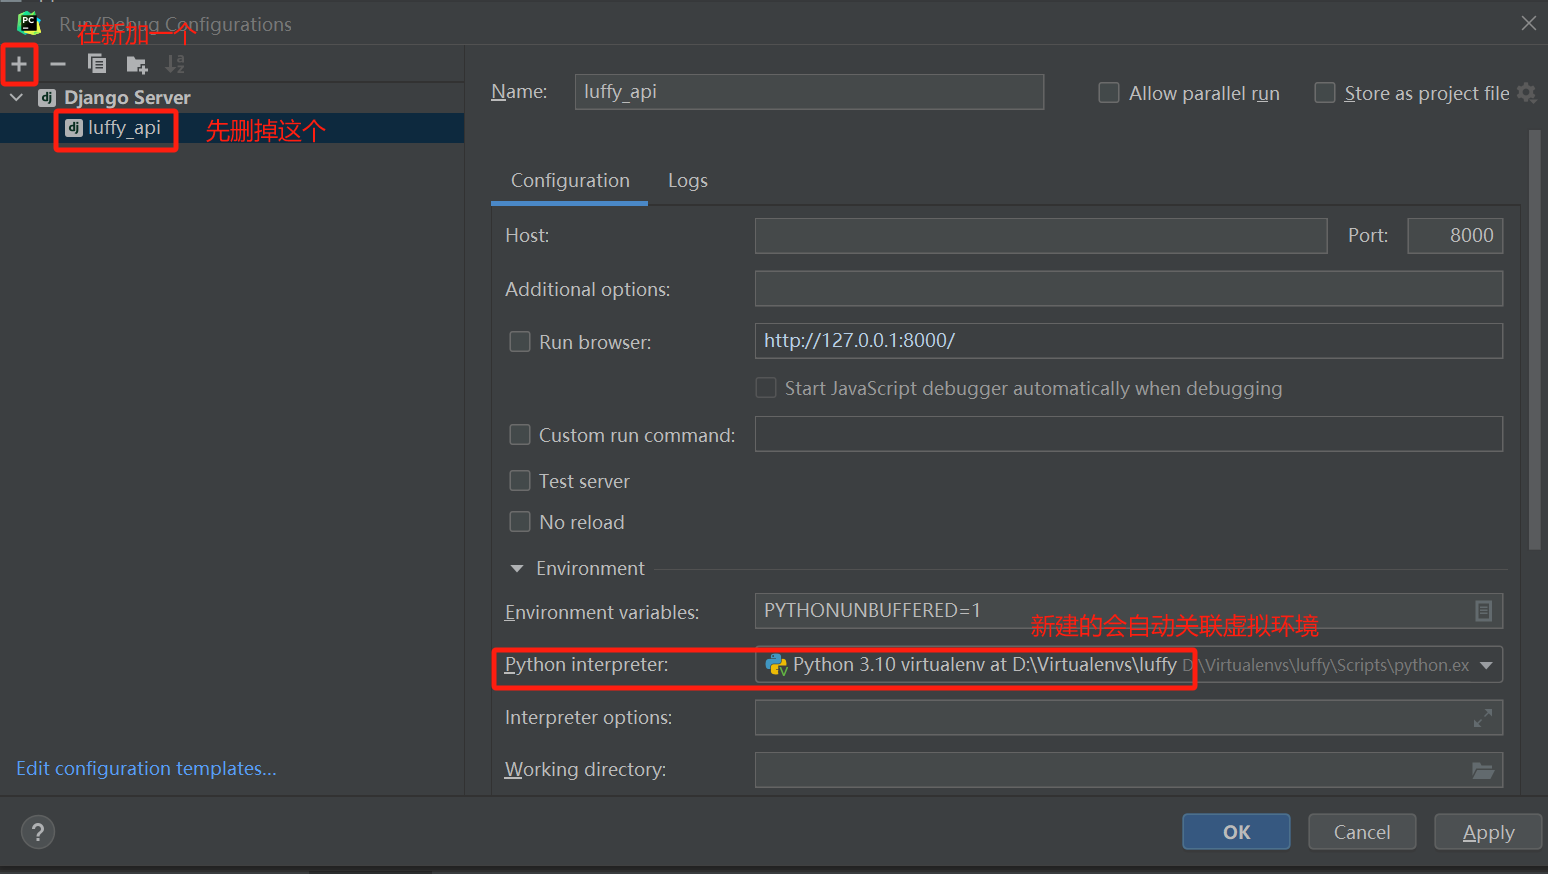Image resolution: width=1548 pixels, height=874 pixels.
Task: Click the OK button
Action: click(1236, 832)
